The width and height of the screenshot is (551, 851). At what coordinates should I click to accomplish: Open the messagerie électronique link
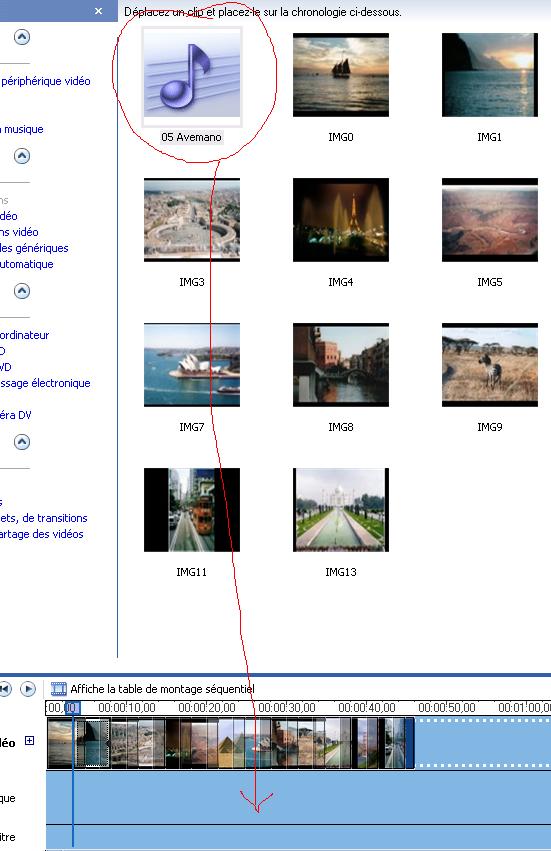45,383
